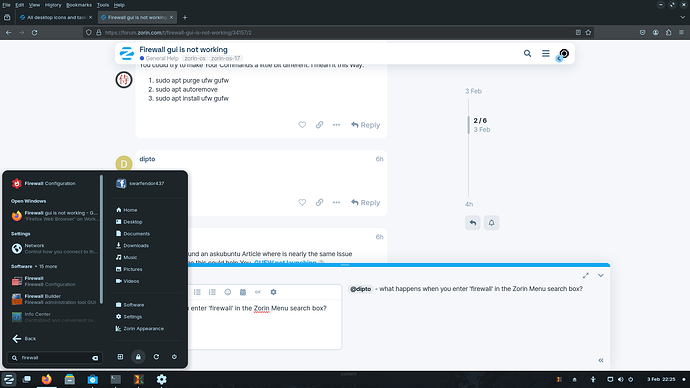Open Firewall Builder from search results

click(x=55, y=299)
